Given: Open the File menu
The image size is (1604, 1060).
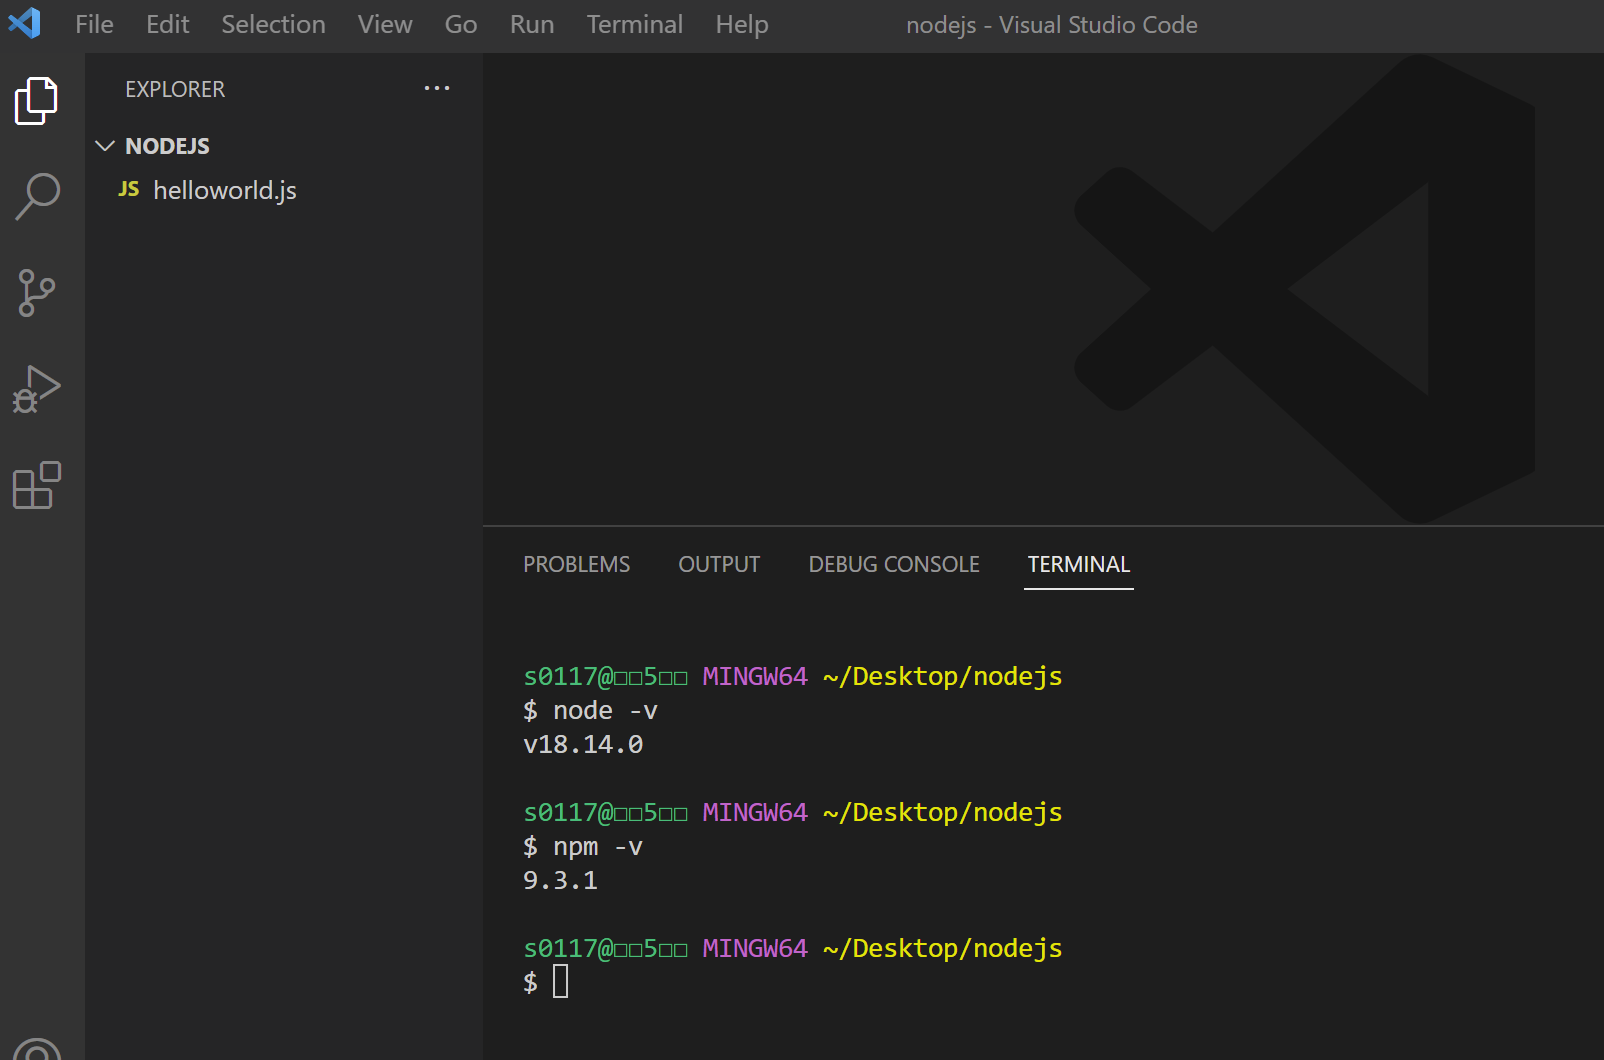Looking at the screenshot, I should [x=95, y=24].
